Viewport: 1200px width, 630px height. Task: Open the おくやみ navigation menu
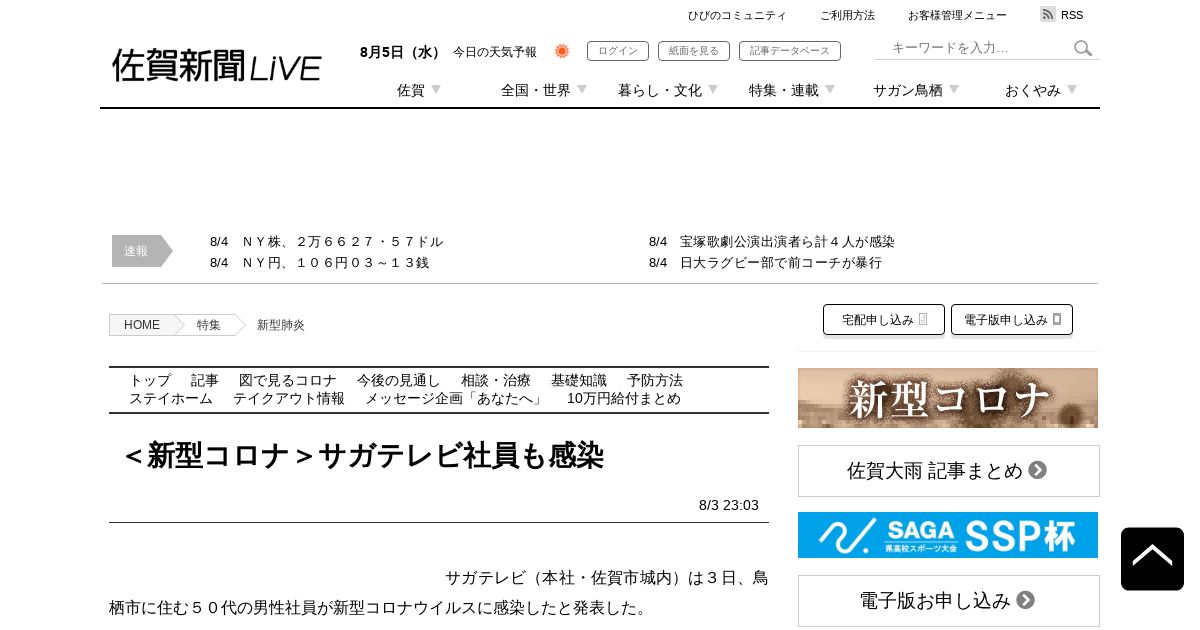tap(1033, 90)
